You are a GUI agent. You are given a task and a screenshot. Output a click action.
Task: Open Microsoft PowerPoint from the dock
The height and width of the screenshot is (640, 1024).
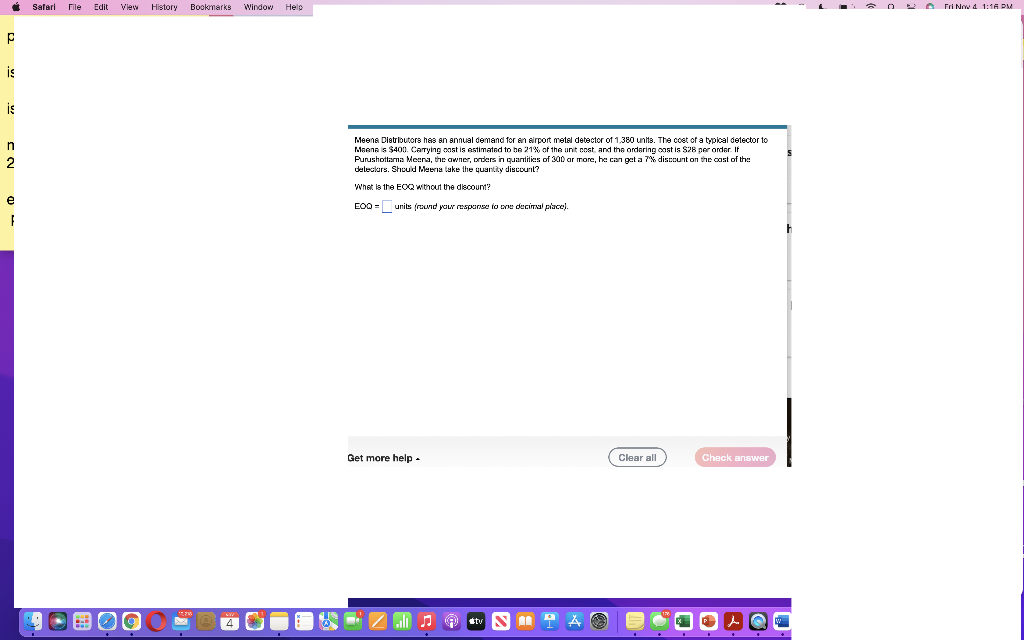pos(709,621)
